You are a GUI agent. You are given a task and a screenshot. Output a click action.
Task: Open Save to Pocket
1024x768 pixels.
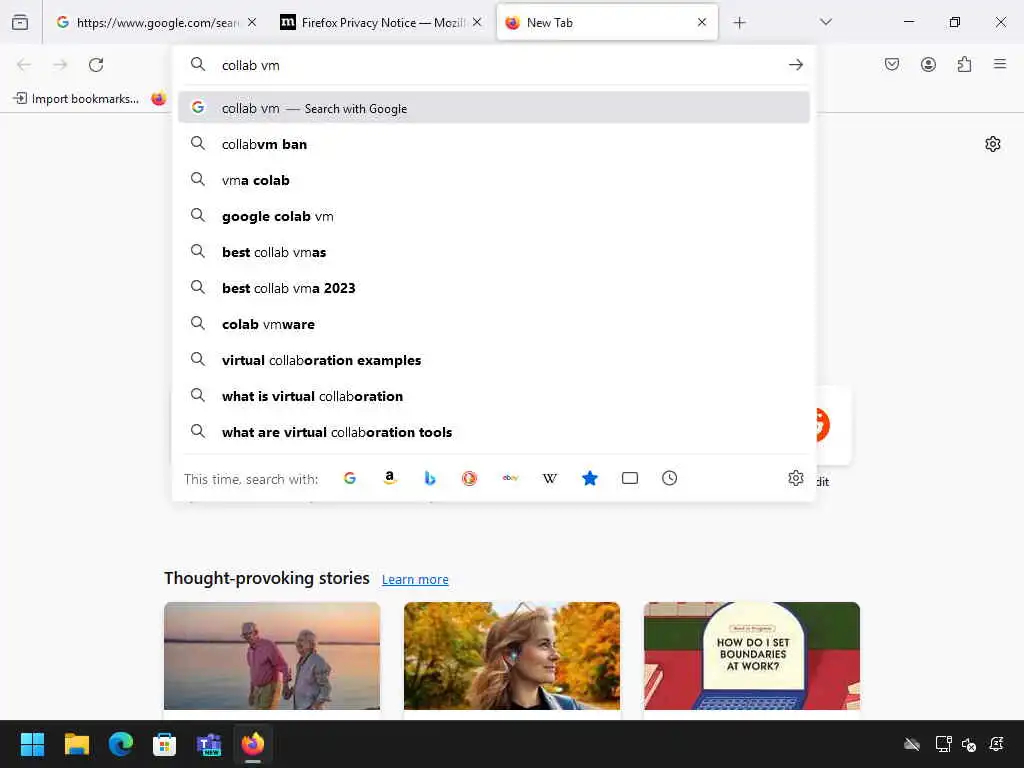tap(892, 64)
